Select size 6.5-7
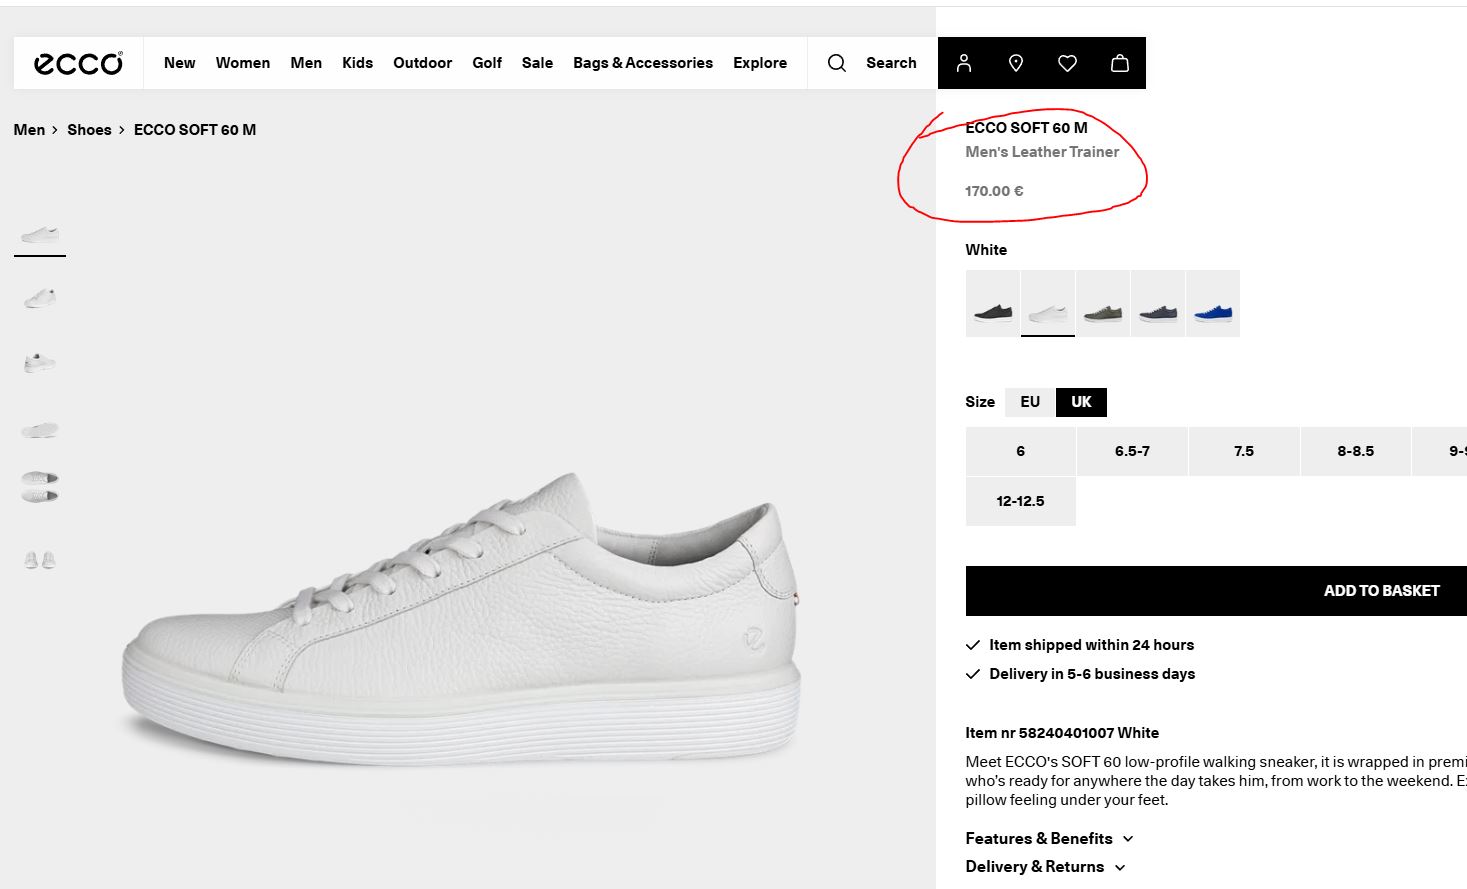The width and height of the screenshot is (1467, 889). (1132, 451)
